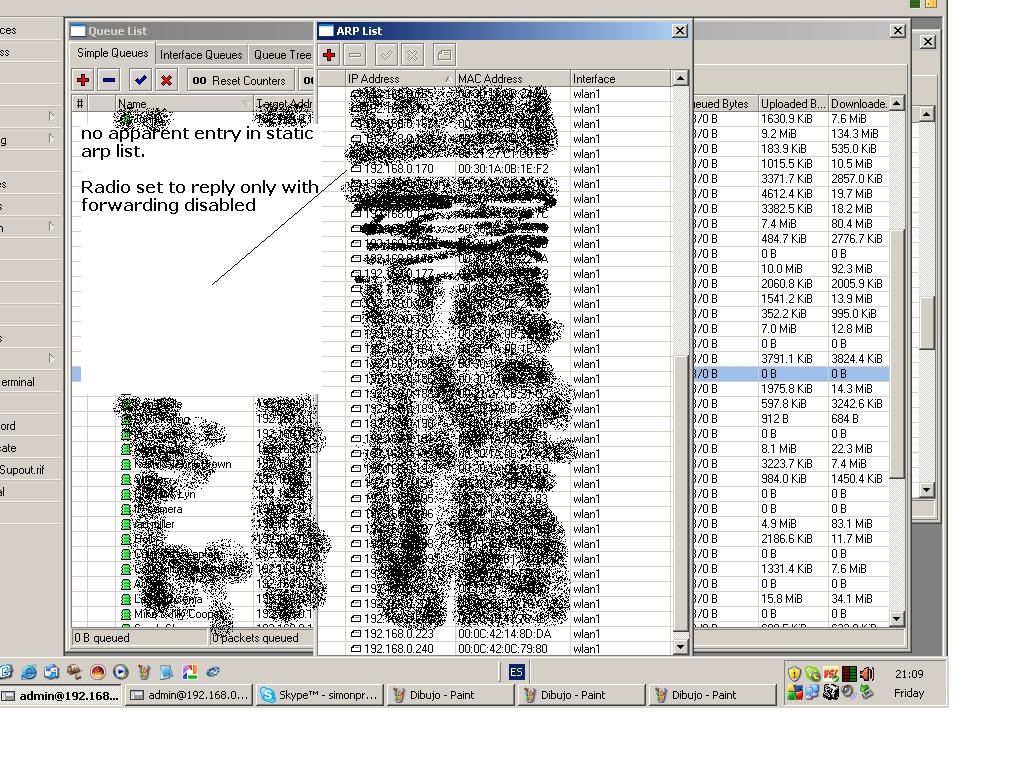The height and width of the screenshot is (768, 1024).
Task: Add a new ARP entry with red plus
Action: [329, 55]
